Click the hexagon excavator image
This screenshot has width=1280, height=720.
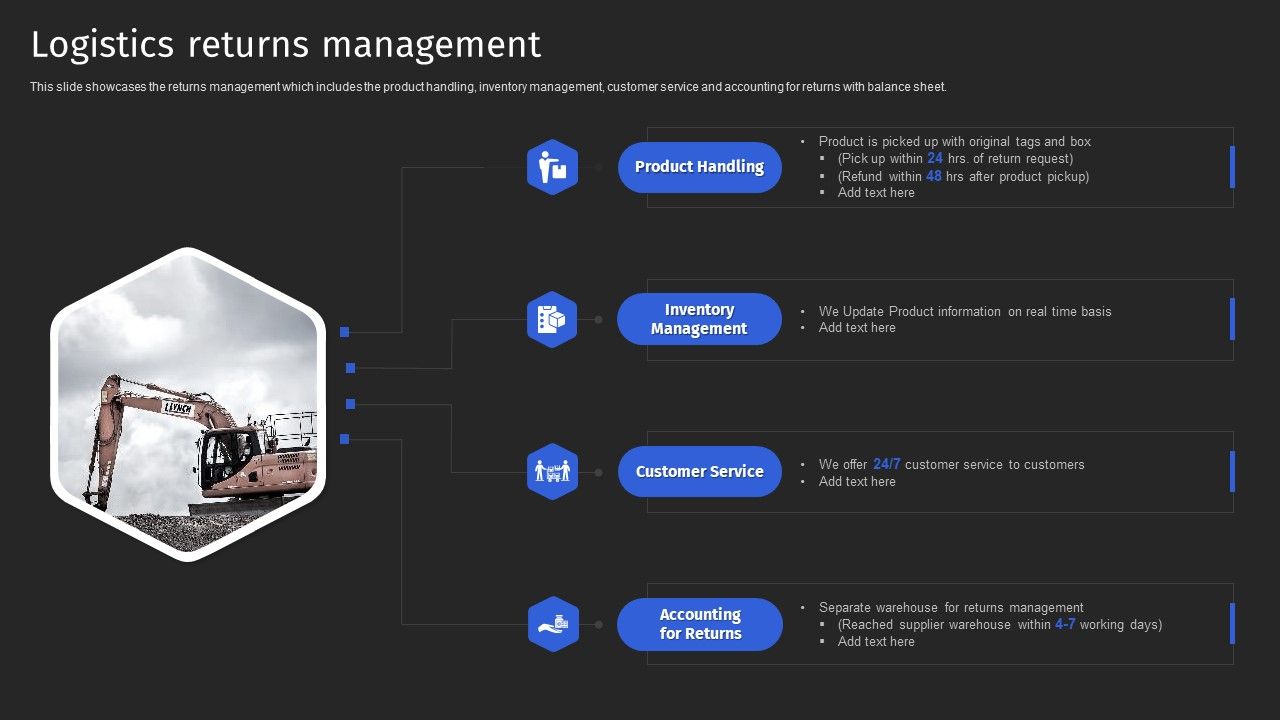click(188, 404)
